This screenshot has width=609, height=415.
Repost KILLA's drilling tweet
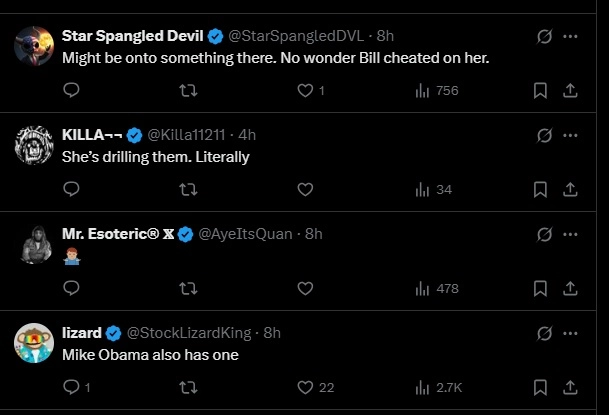click(187, 189)
